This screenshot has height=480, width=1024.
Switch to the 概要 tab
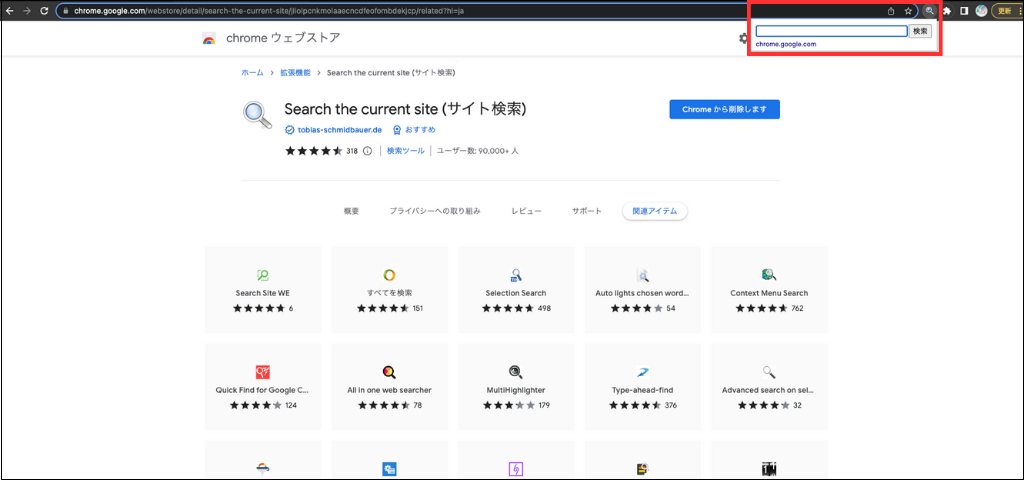tap(351, 212)
